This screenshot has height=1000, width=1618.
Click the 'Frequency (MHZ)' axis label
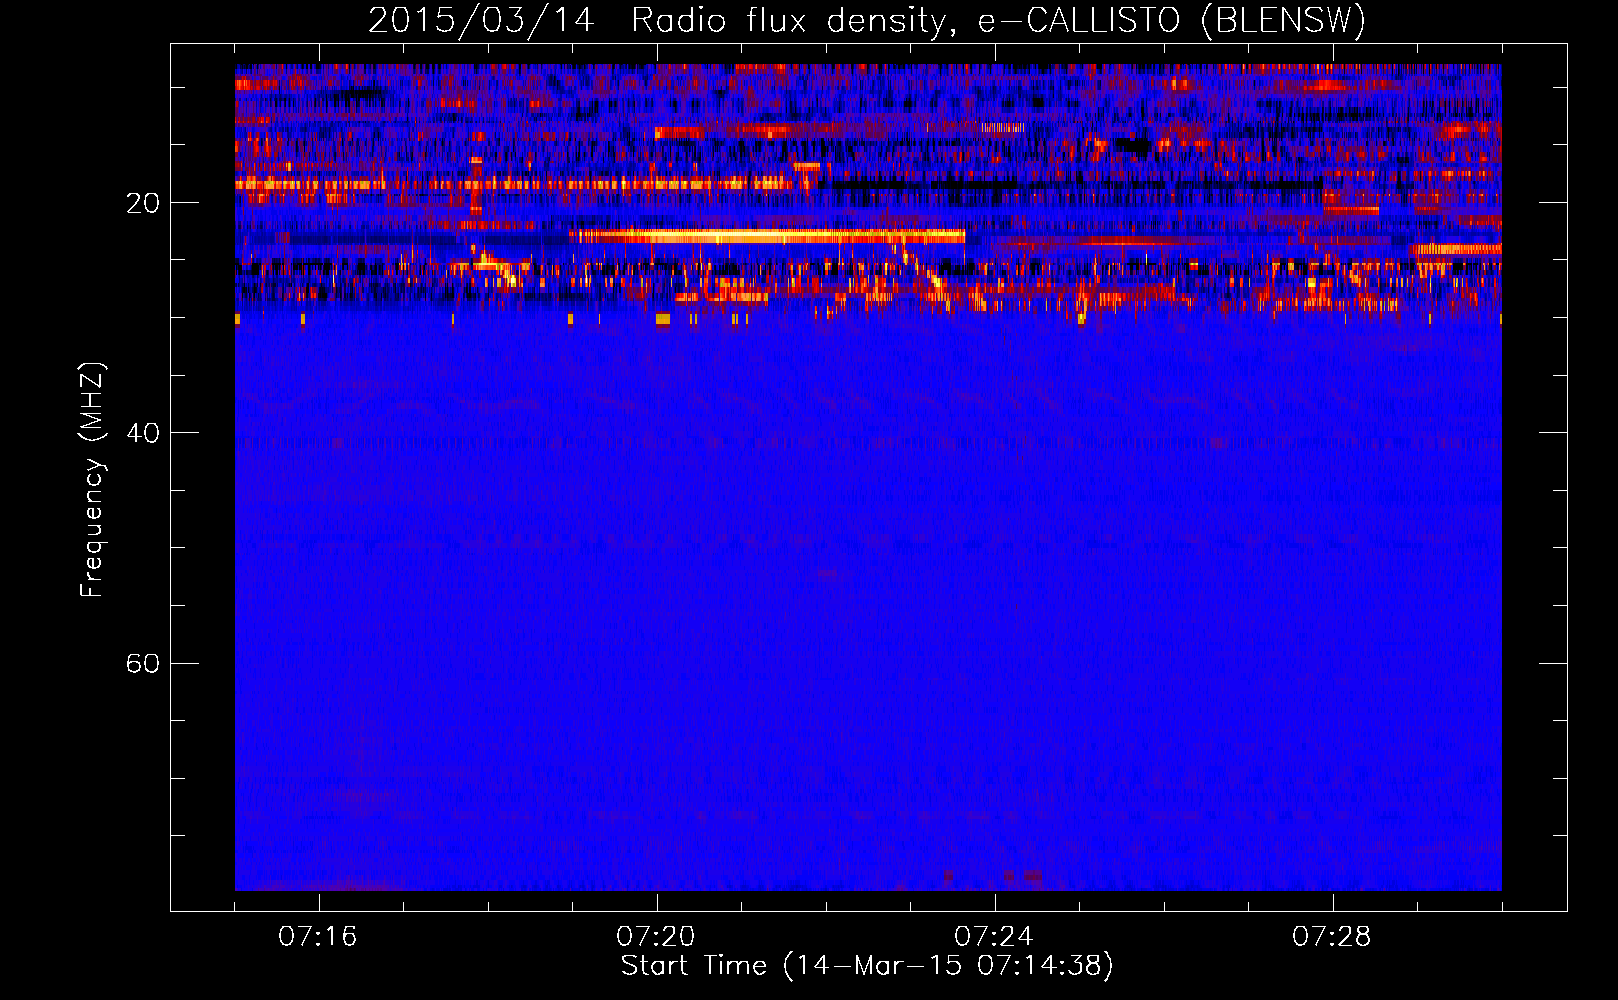coord(92,480)
